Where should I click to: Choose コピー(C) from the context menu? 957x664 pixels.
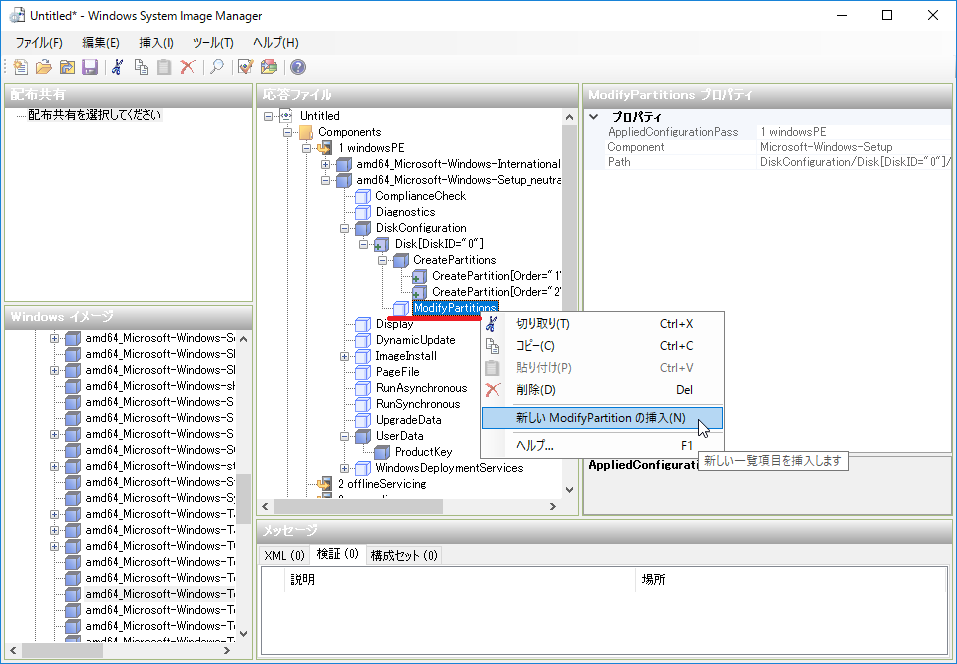(602, 346)
